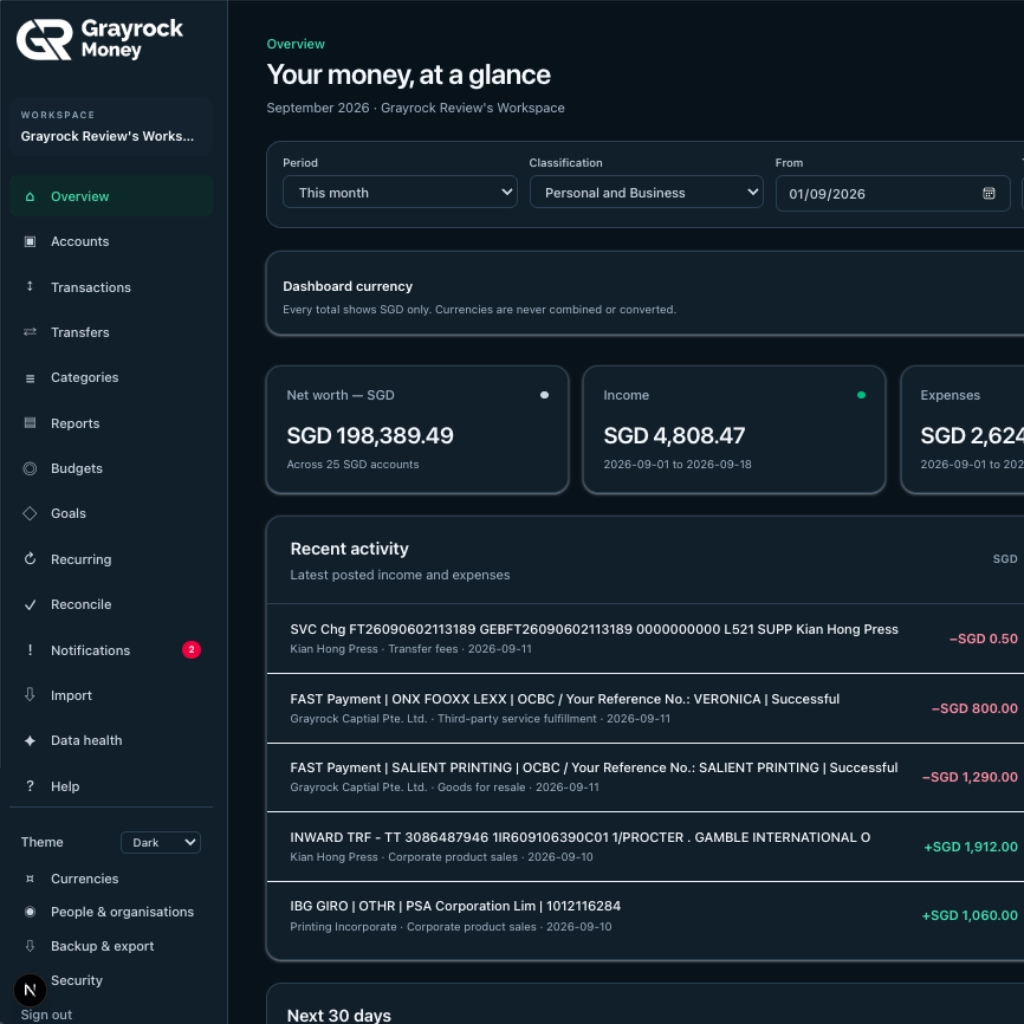
Task: Click the +SGD 1,060.00 amount
Action: coord(970,916)
